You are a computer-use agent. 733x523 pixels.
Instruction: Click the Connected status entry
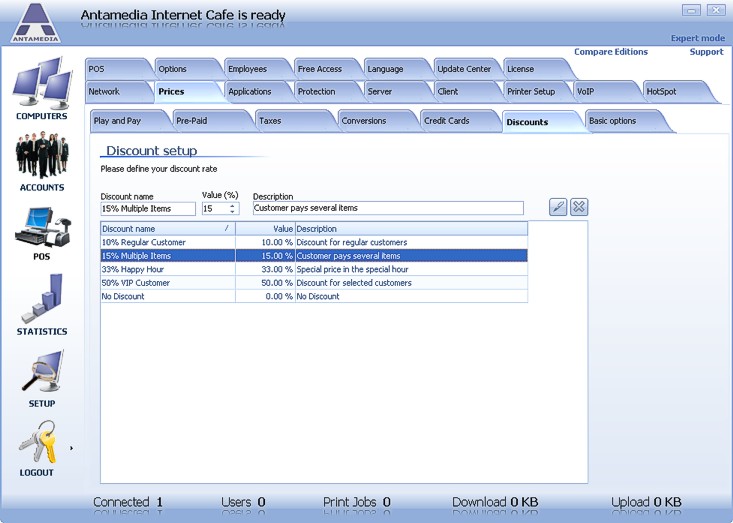point(128,502)
